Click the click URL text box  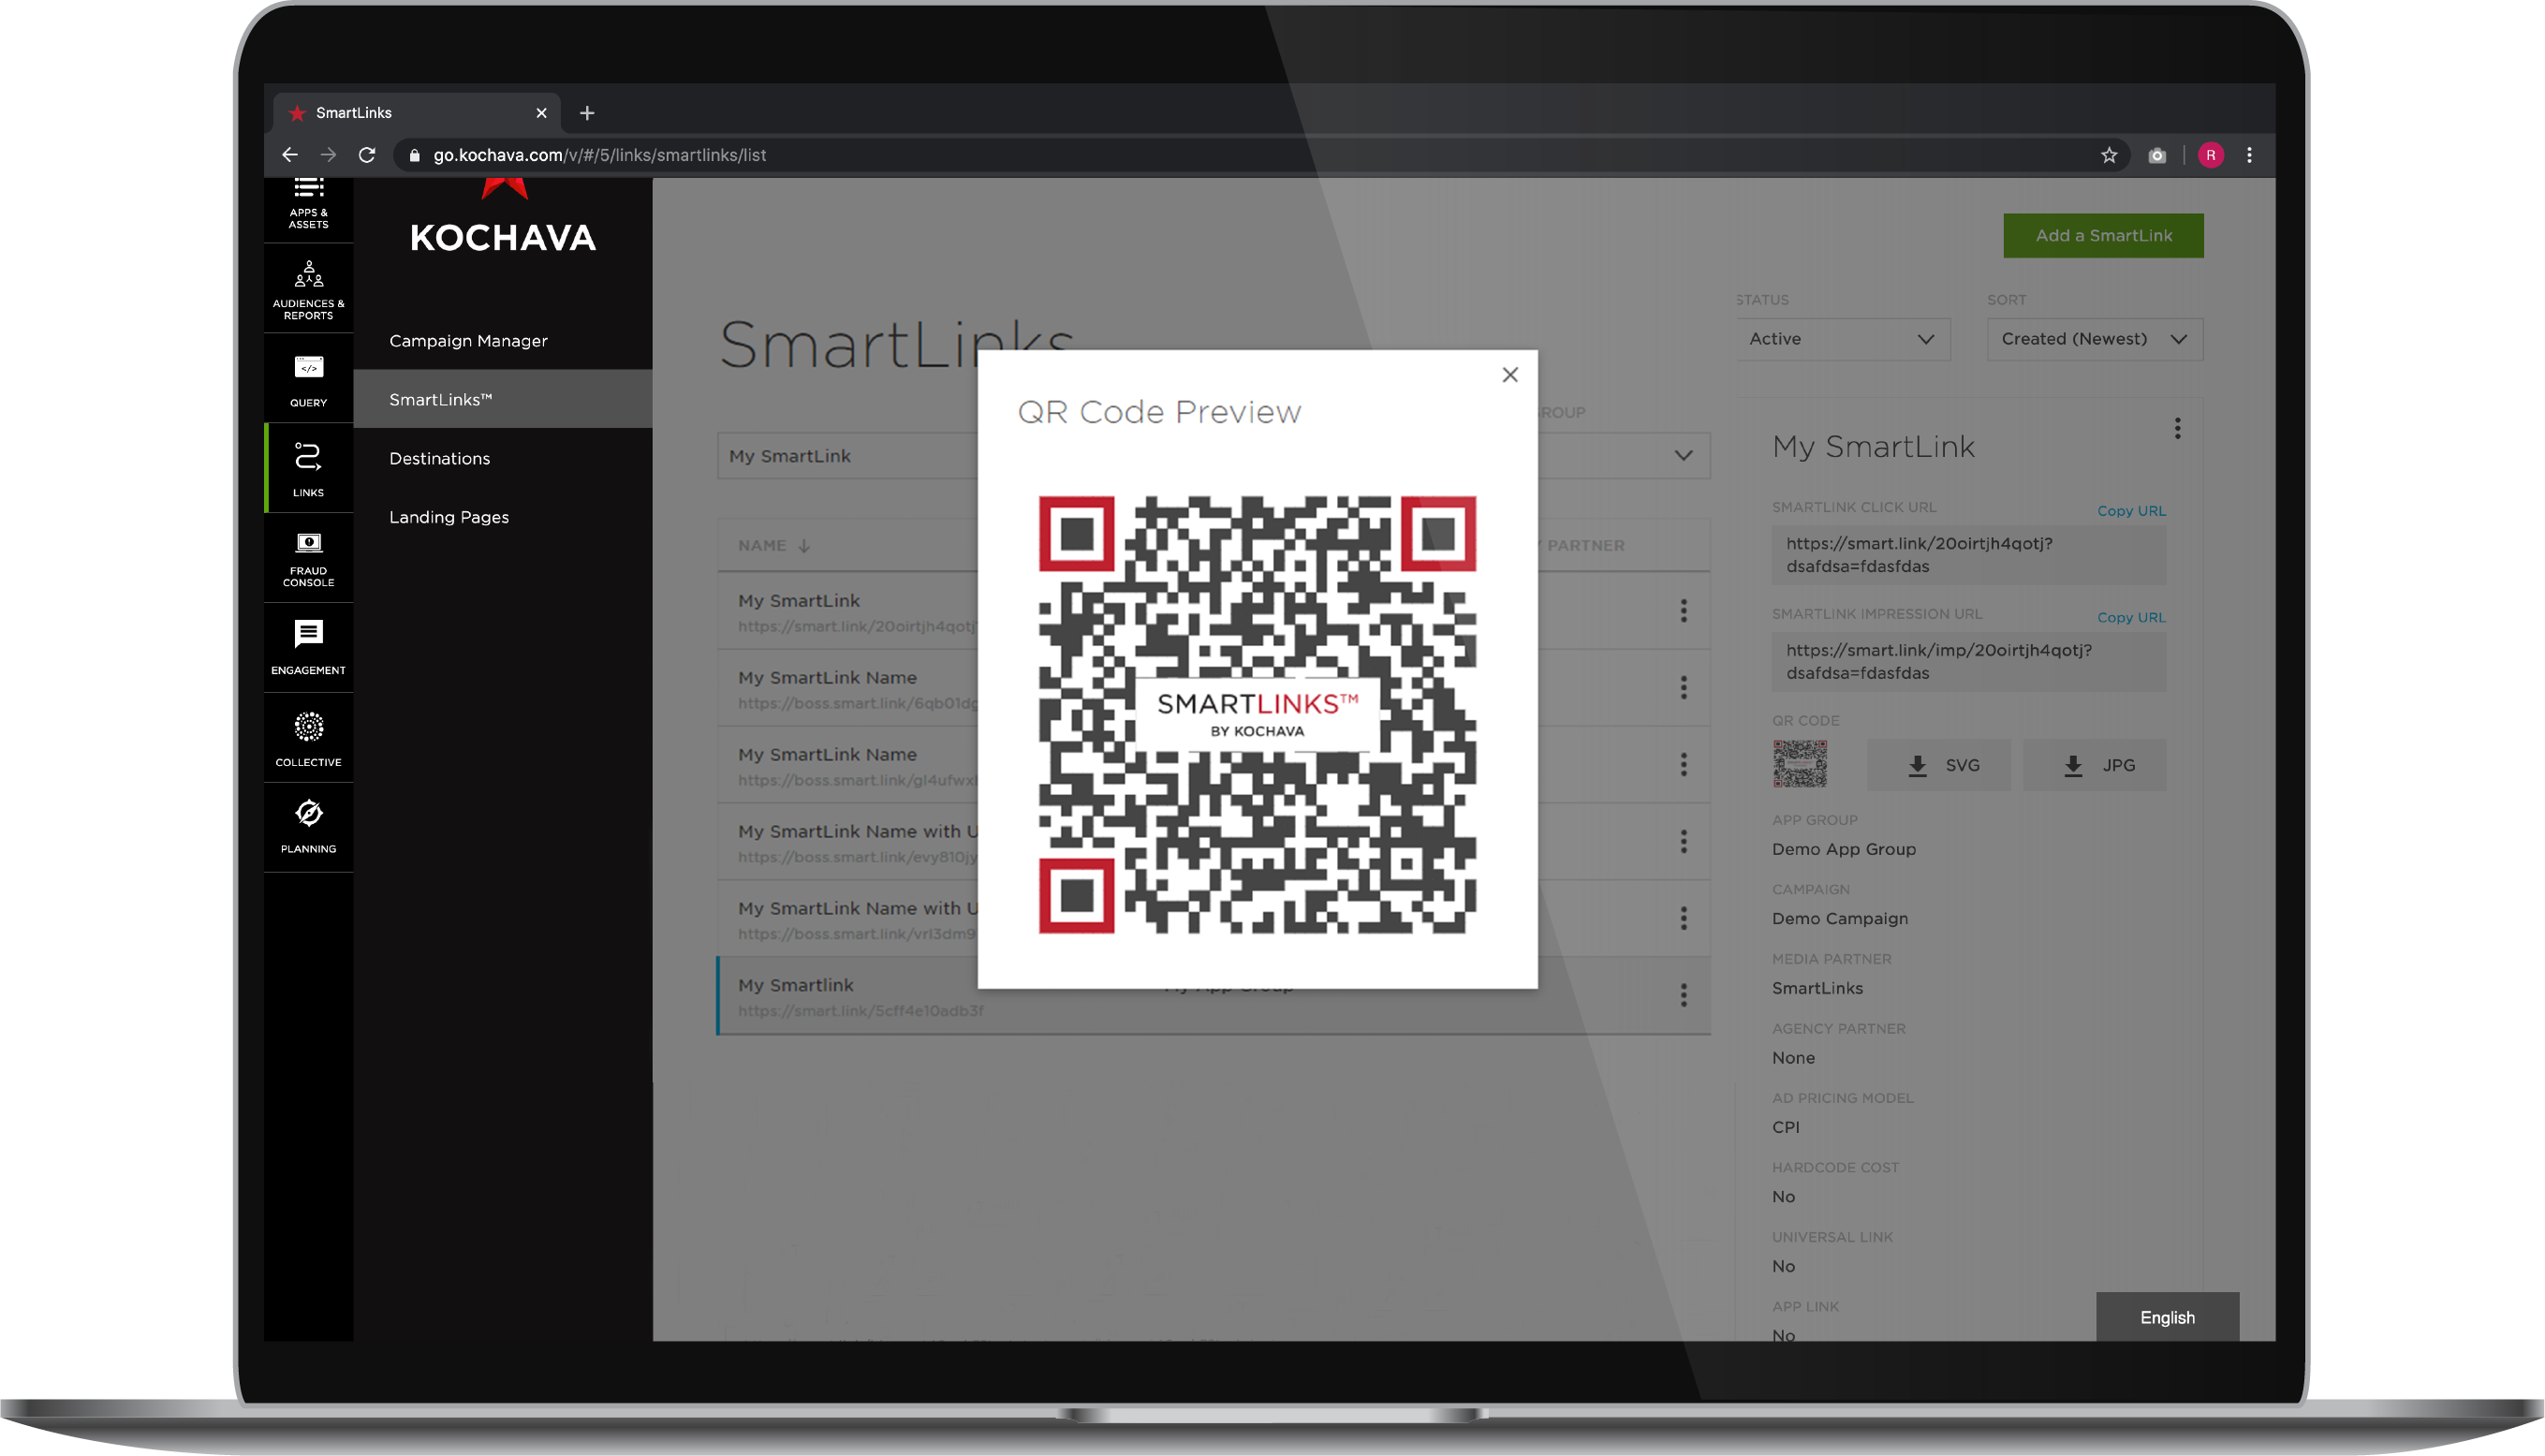[1968, 555]
